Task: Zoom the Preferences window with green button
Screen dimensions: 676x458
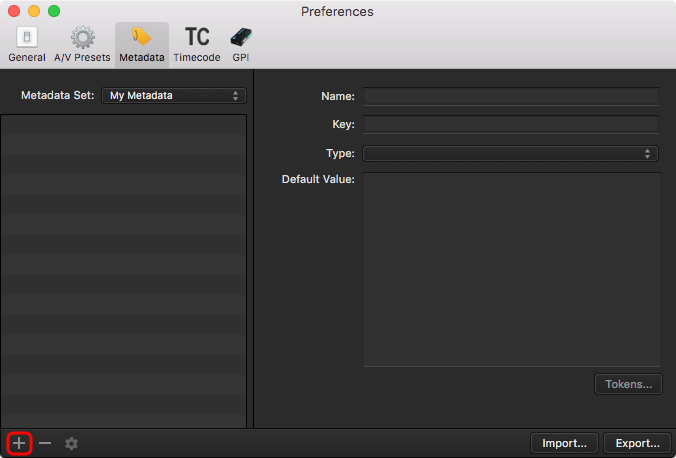Action: pos(54,11)
